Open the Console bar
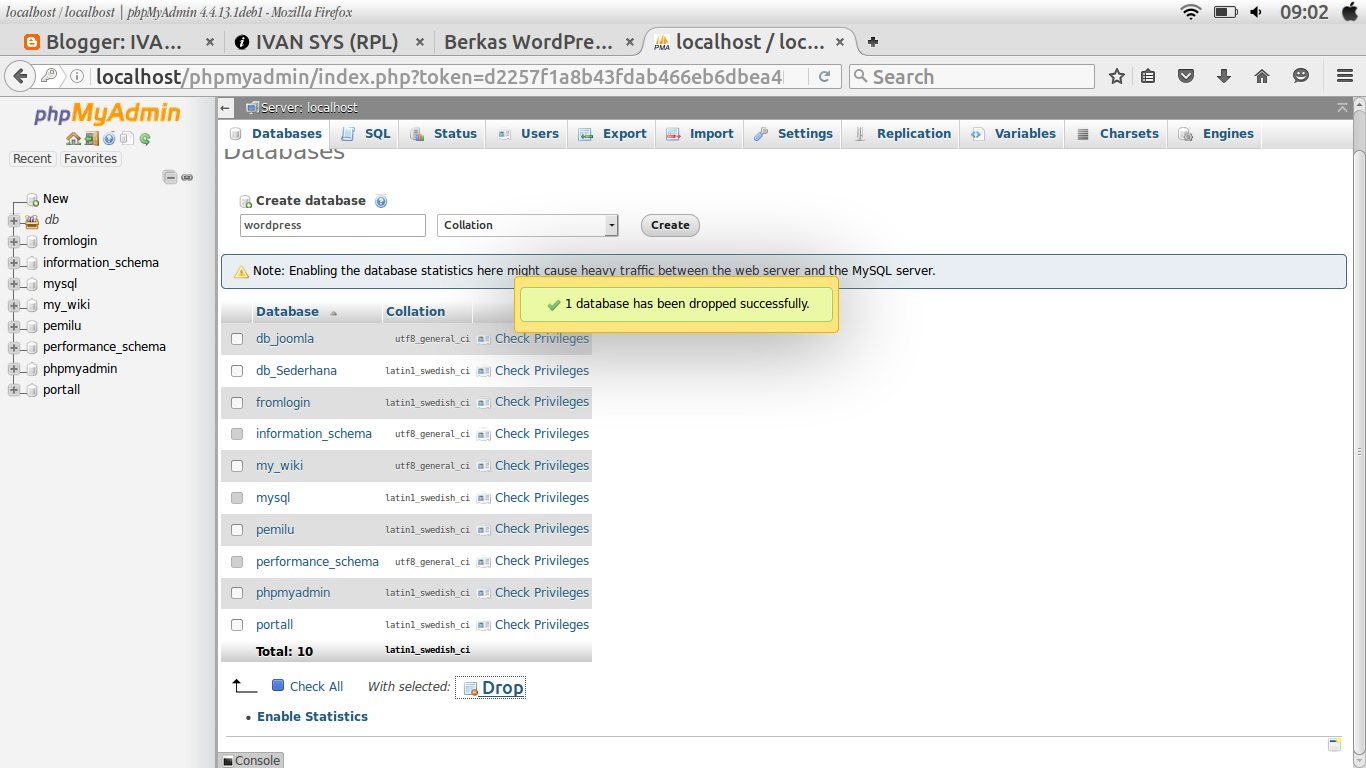 [251, 760]
